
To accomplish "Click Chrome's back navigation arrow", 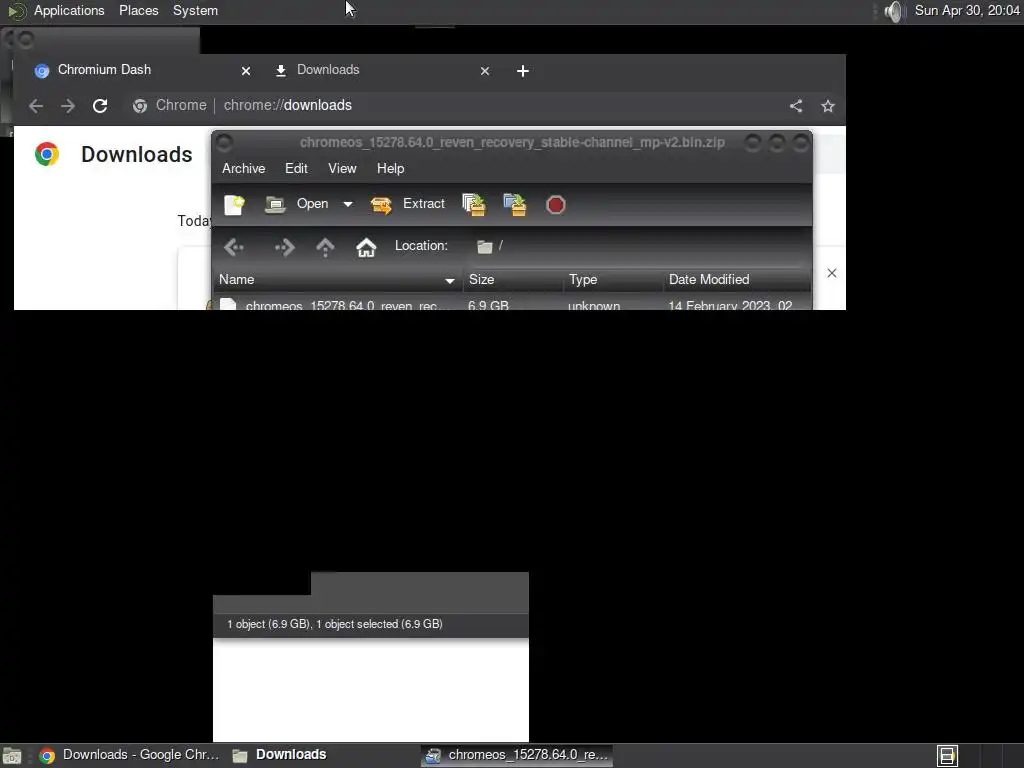I will click(x=36, y=106).
